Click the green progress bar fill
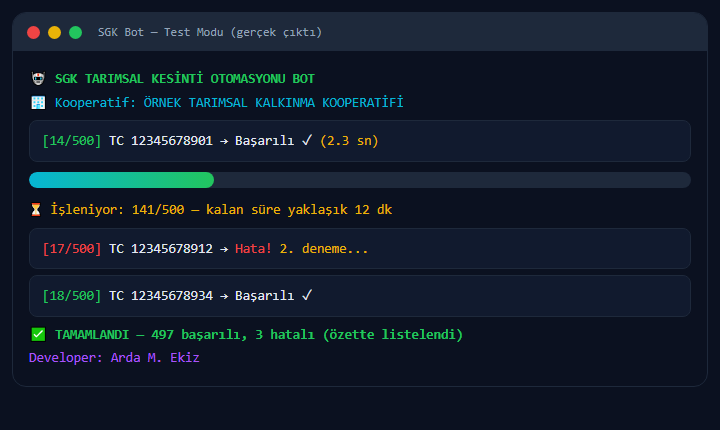Image resolution: width=720 pixels, height=430 pixels. click(x=122, y=180)
